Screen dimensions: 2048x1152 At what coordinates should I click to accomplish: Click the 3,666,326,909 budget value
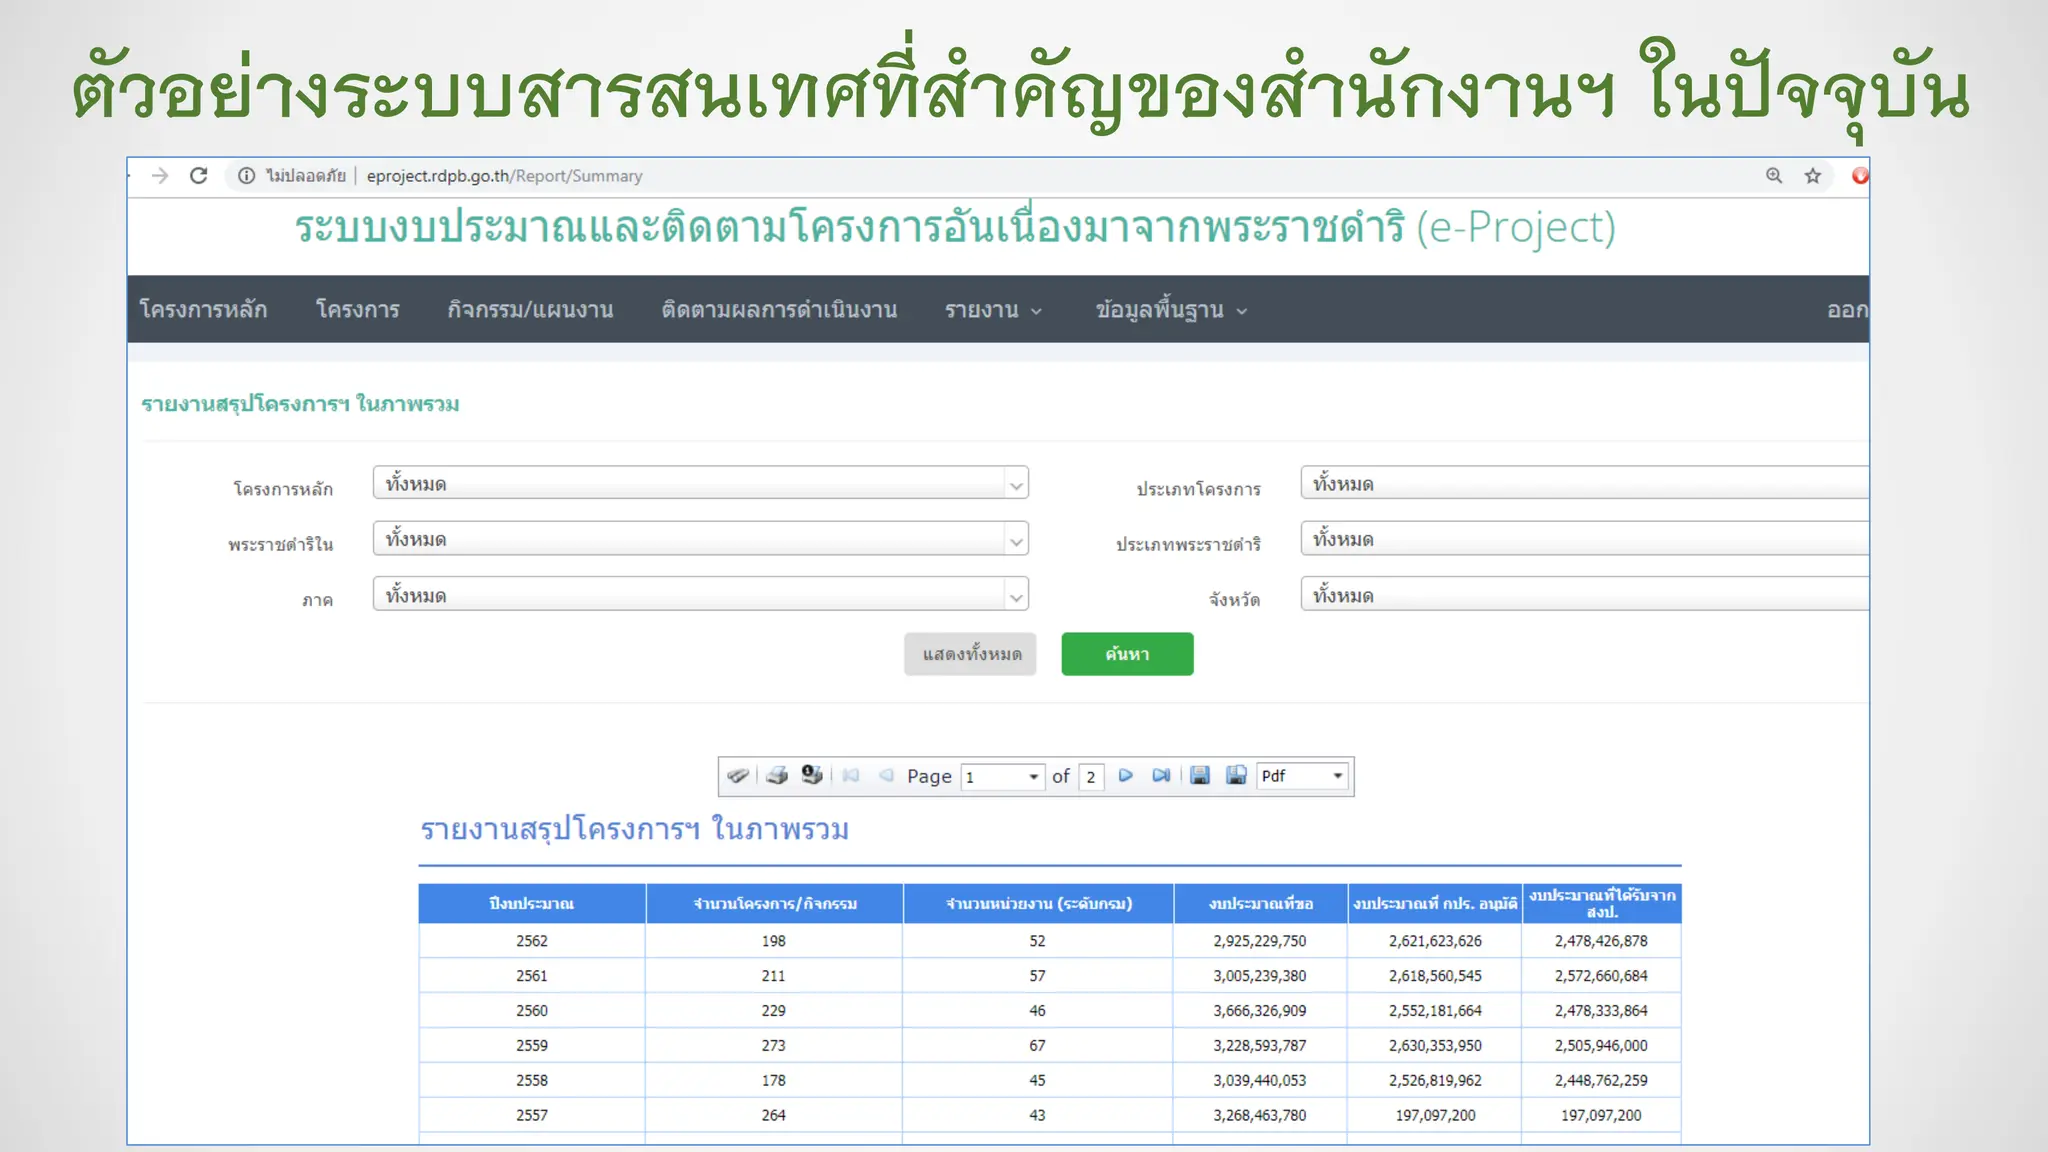1260,1011
